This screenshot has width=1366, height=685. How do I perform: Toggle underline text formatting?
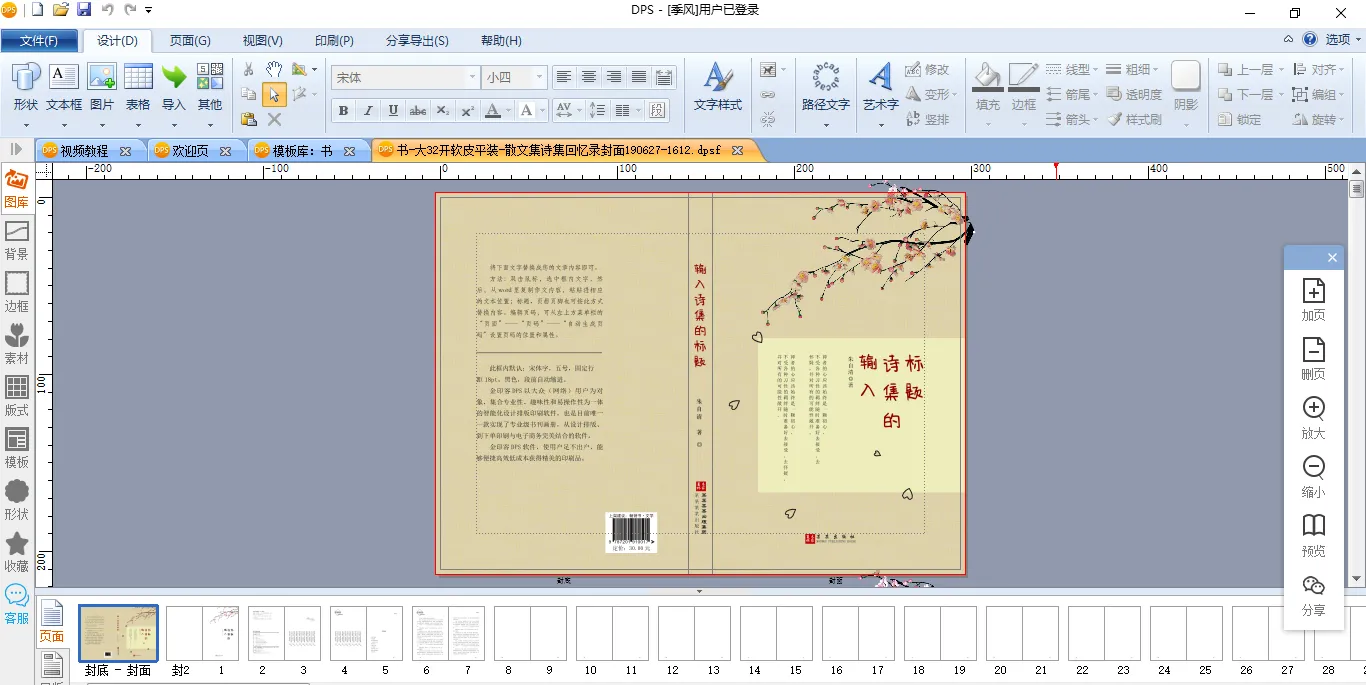(x=393, y=110)
